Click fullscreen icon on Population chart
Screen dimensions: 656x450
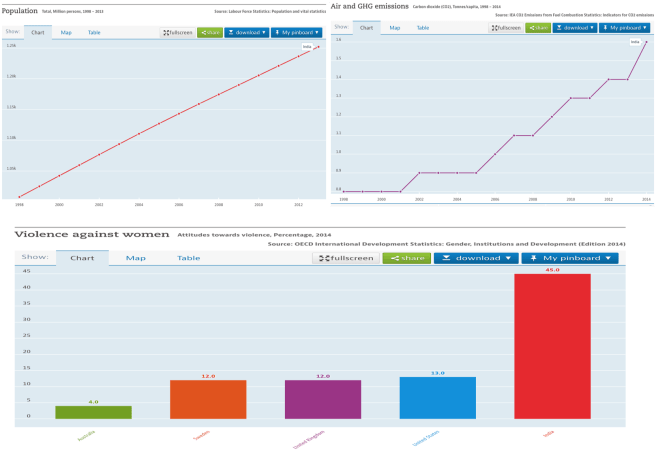pos(178,32)
